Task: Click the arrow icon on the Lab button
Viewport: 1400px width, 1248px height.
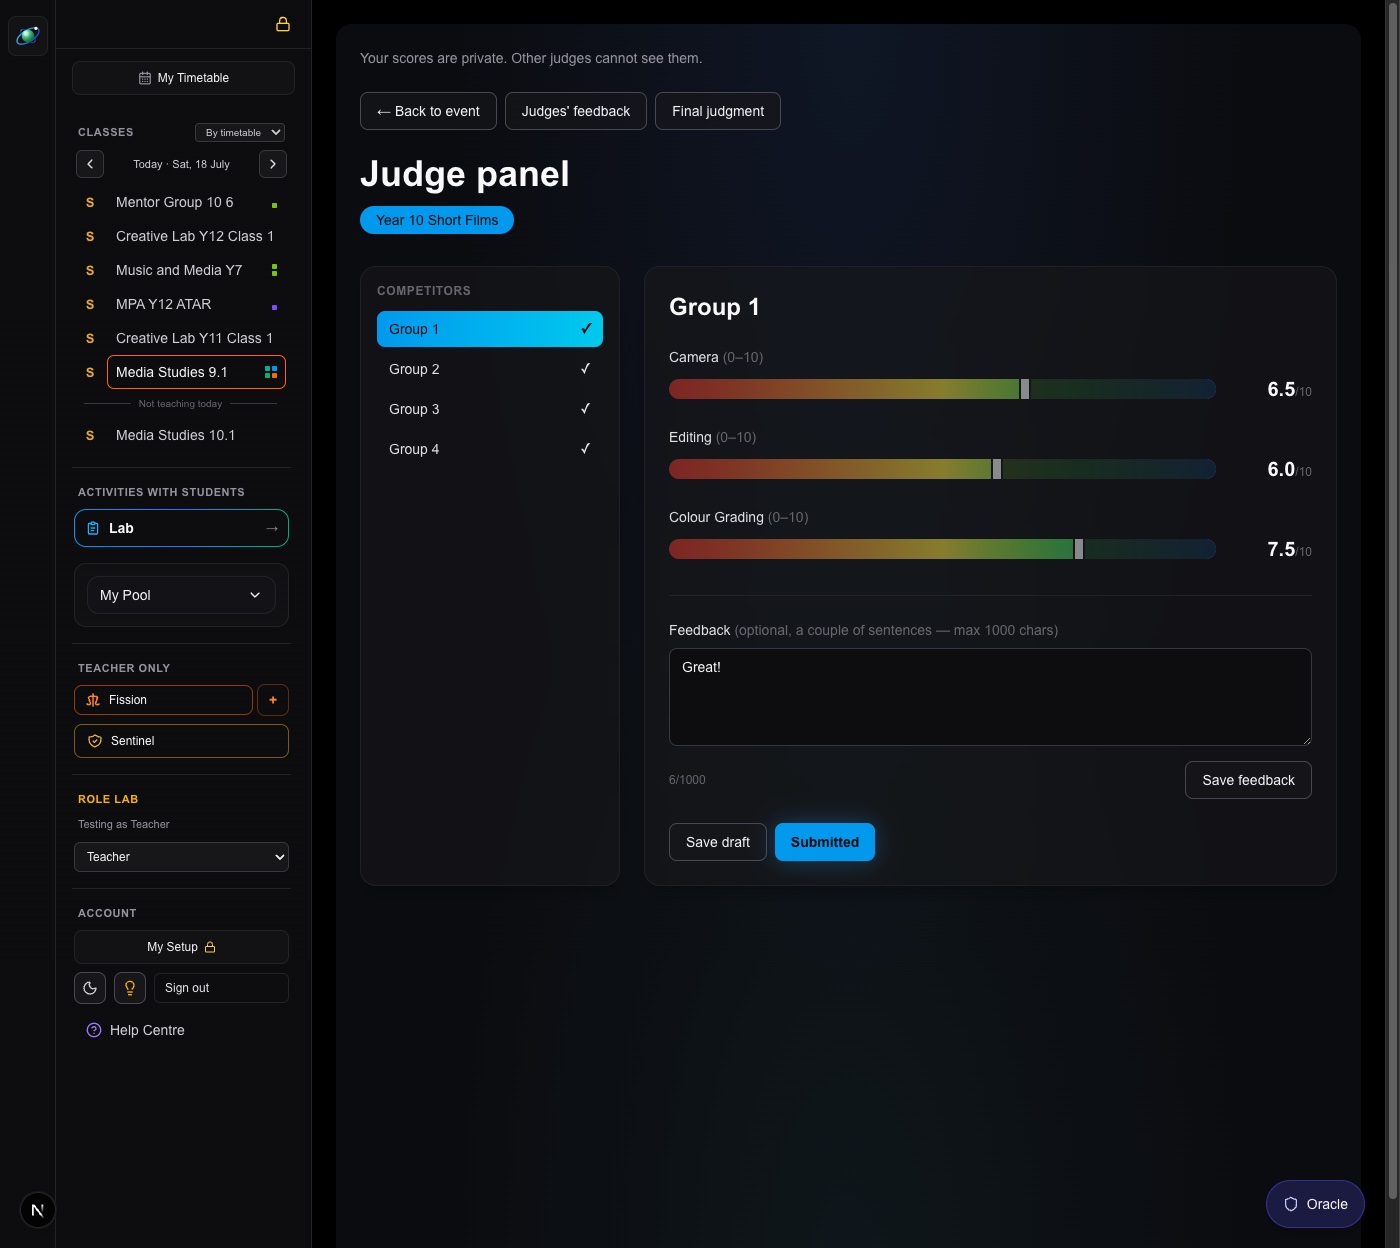Action: [x=272, y=528]
